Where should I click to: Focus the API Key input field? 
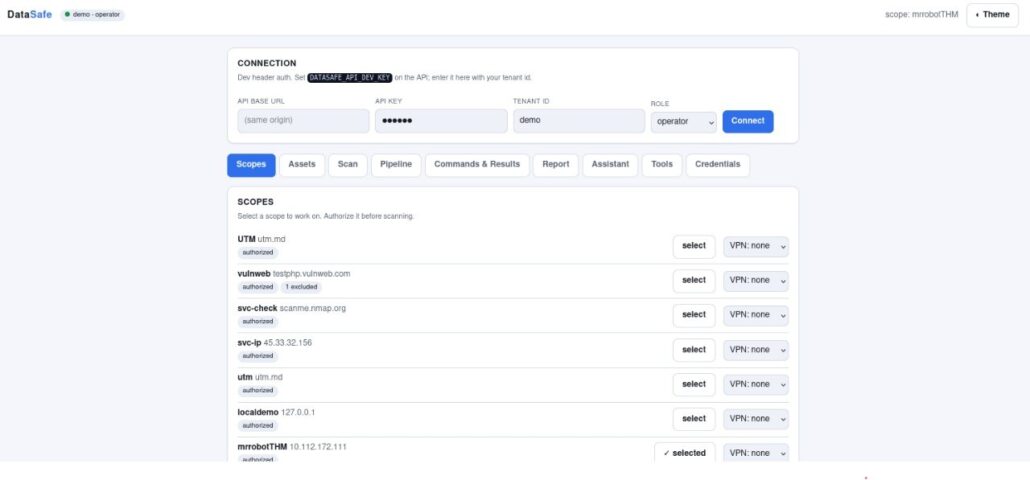click(441, 121)
